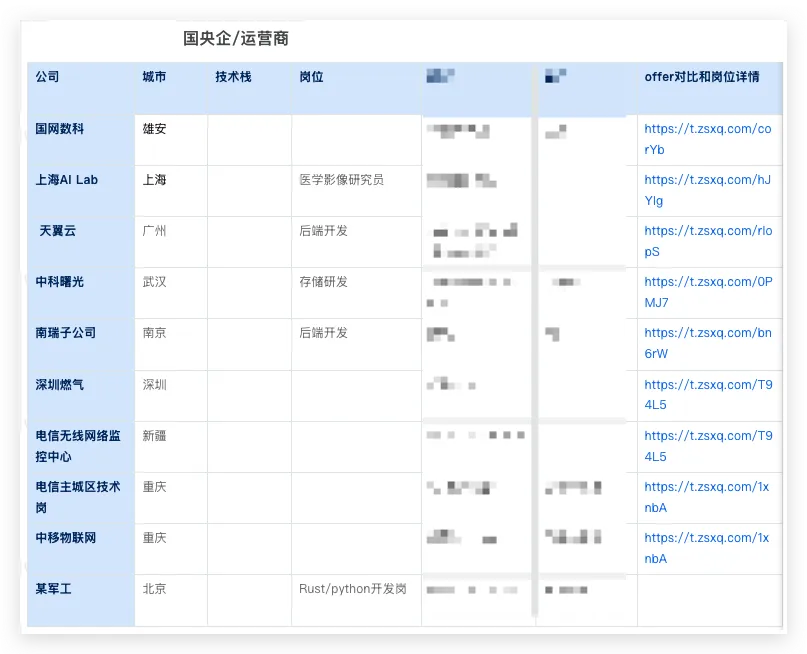The height and width of the screenshot is (654, 807).
Task: Select the Rust/python开发岗 cell
Action: (x=352, y=589)
